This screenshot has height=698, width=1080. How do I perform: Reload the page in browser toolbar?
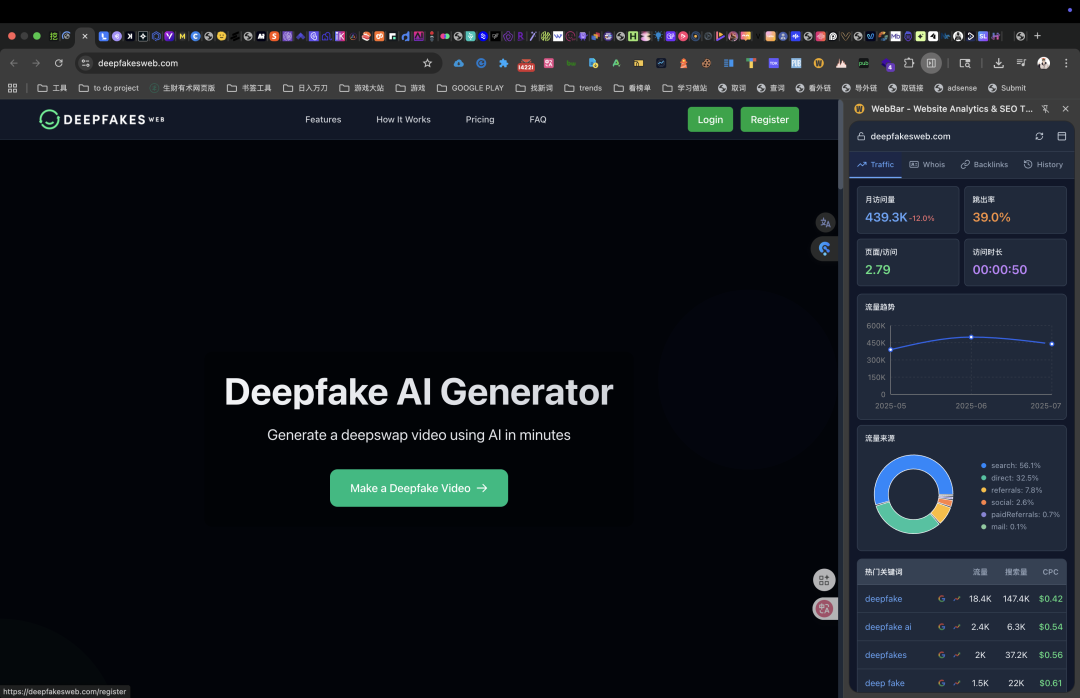tap(59, 63)
